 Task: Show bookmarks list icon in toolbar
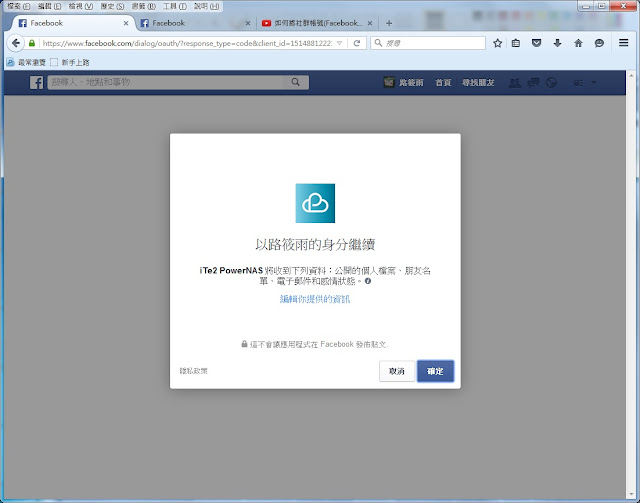pos(516,43)
